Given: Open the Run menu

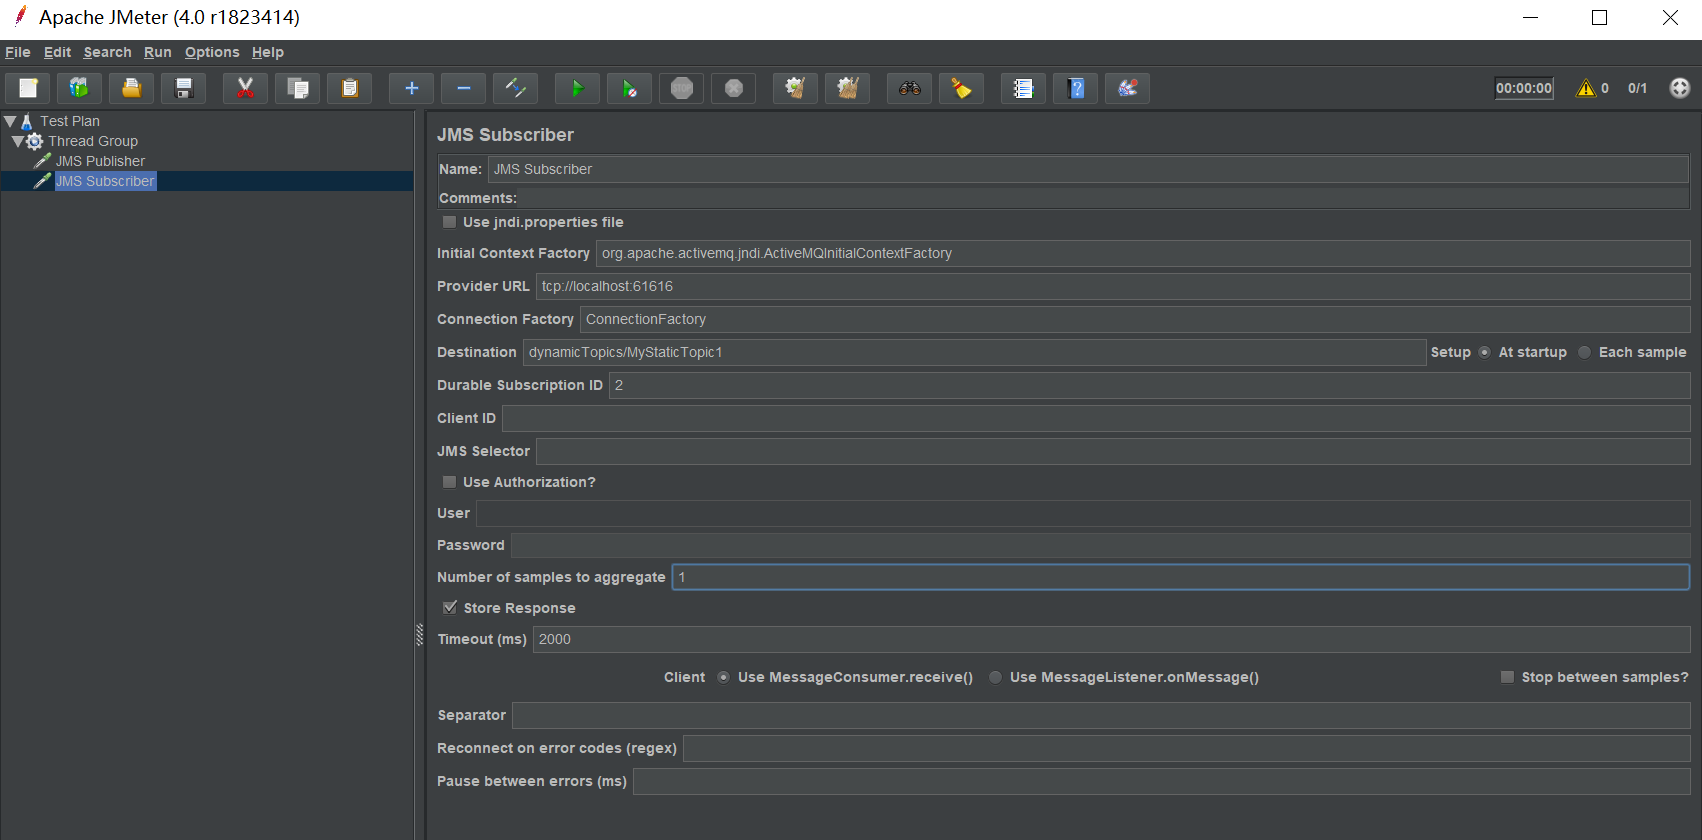Looking at the screenshot, I should coord(158,52).
